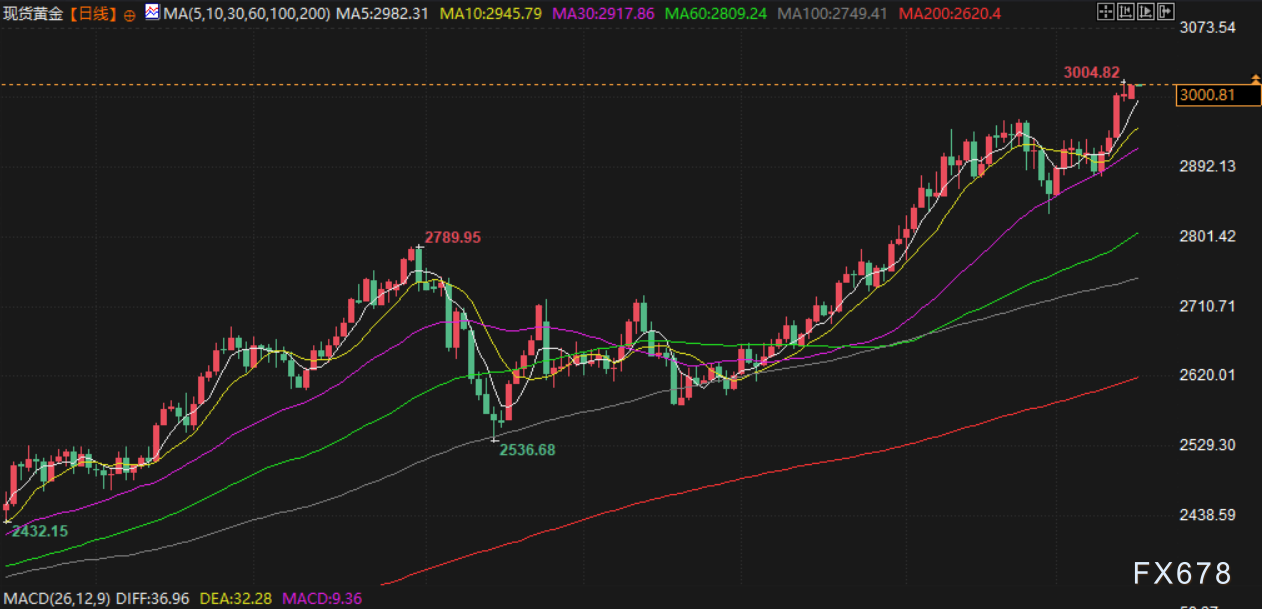Click the orange circled-plus icon beside 日线
The width and height of the screenshot is (1262, 609).
pos(130,15)
